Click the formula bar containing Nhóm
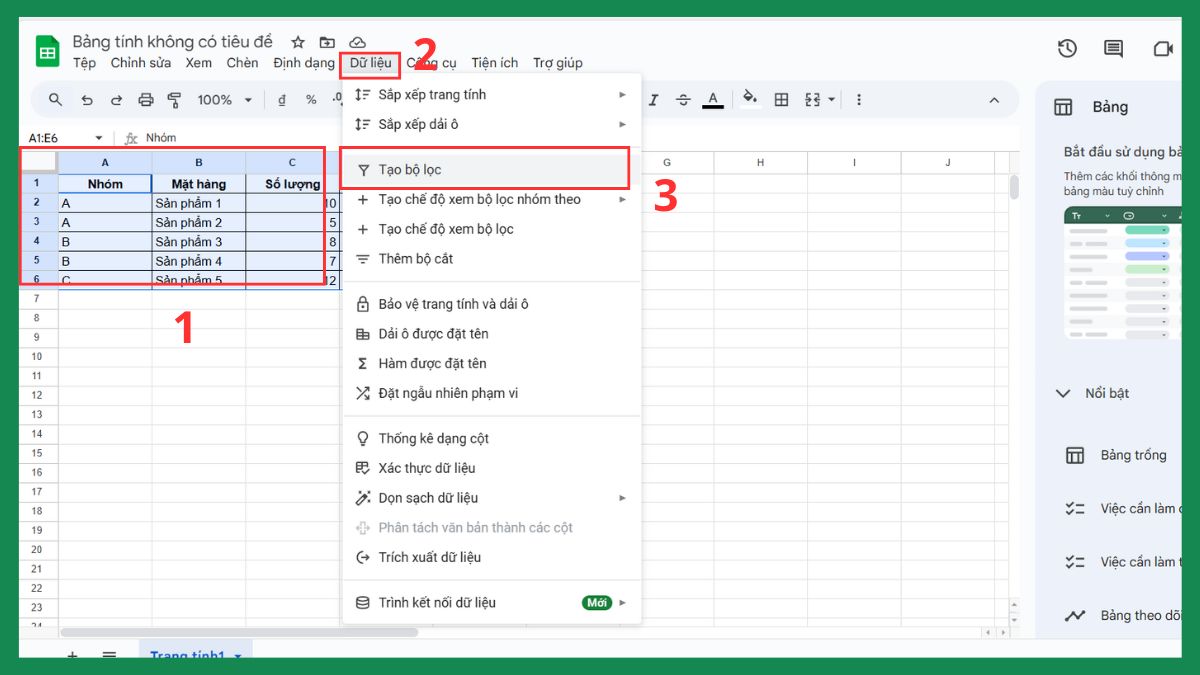Image resolution: width=1200 pixels, height=675 pixels. (580, 138)
